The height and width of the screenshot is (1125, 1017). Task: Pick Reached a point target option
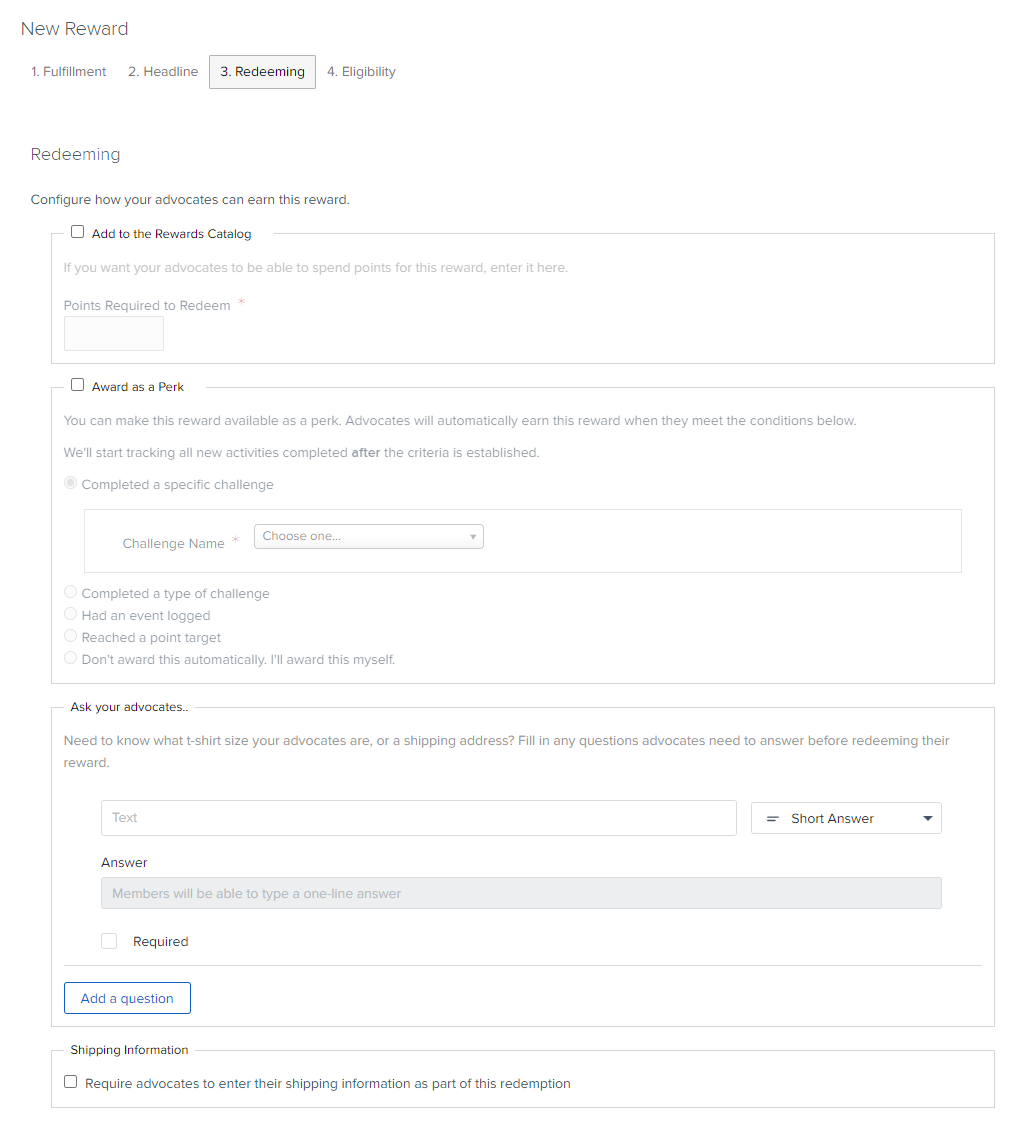(70, 636)
